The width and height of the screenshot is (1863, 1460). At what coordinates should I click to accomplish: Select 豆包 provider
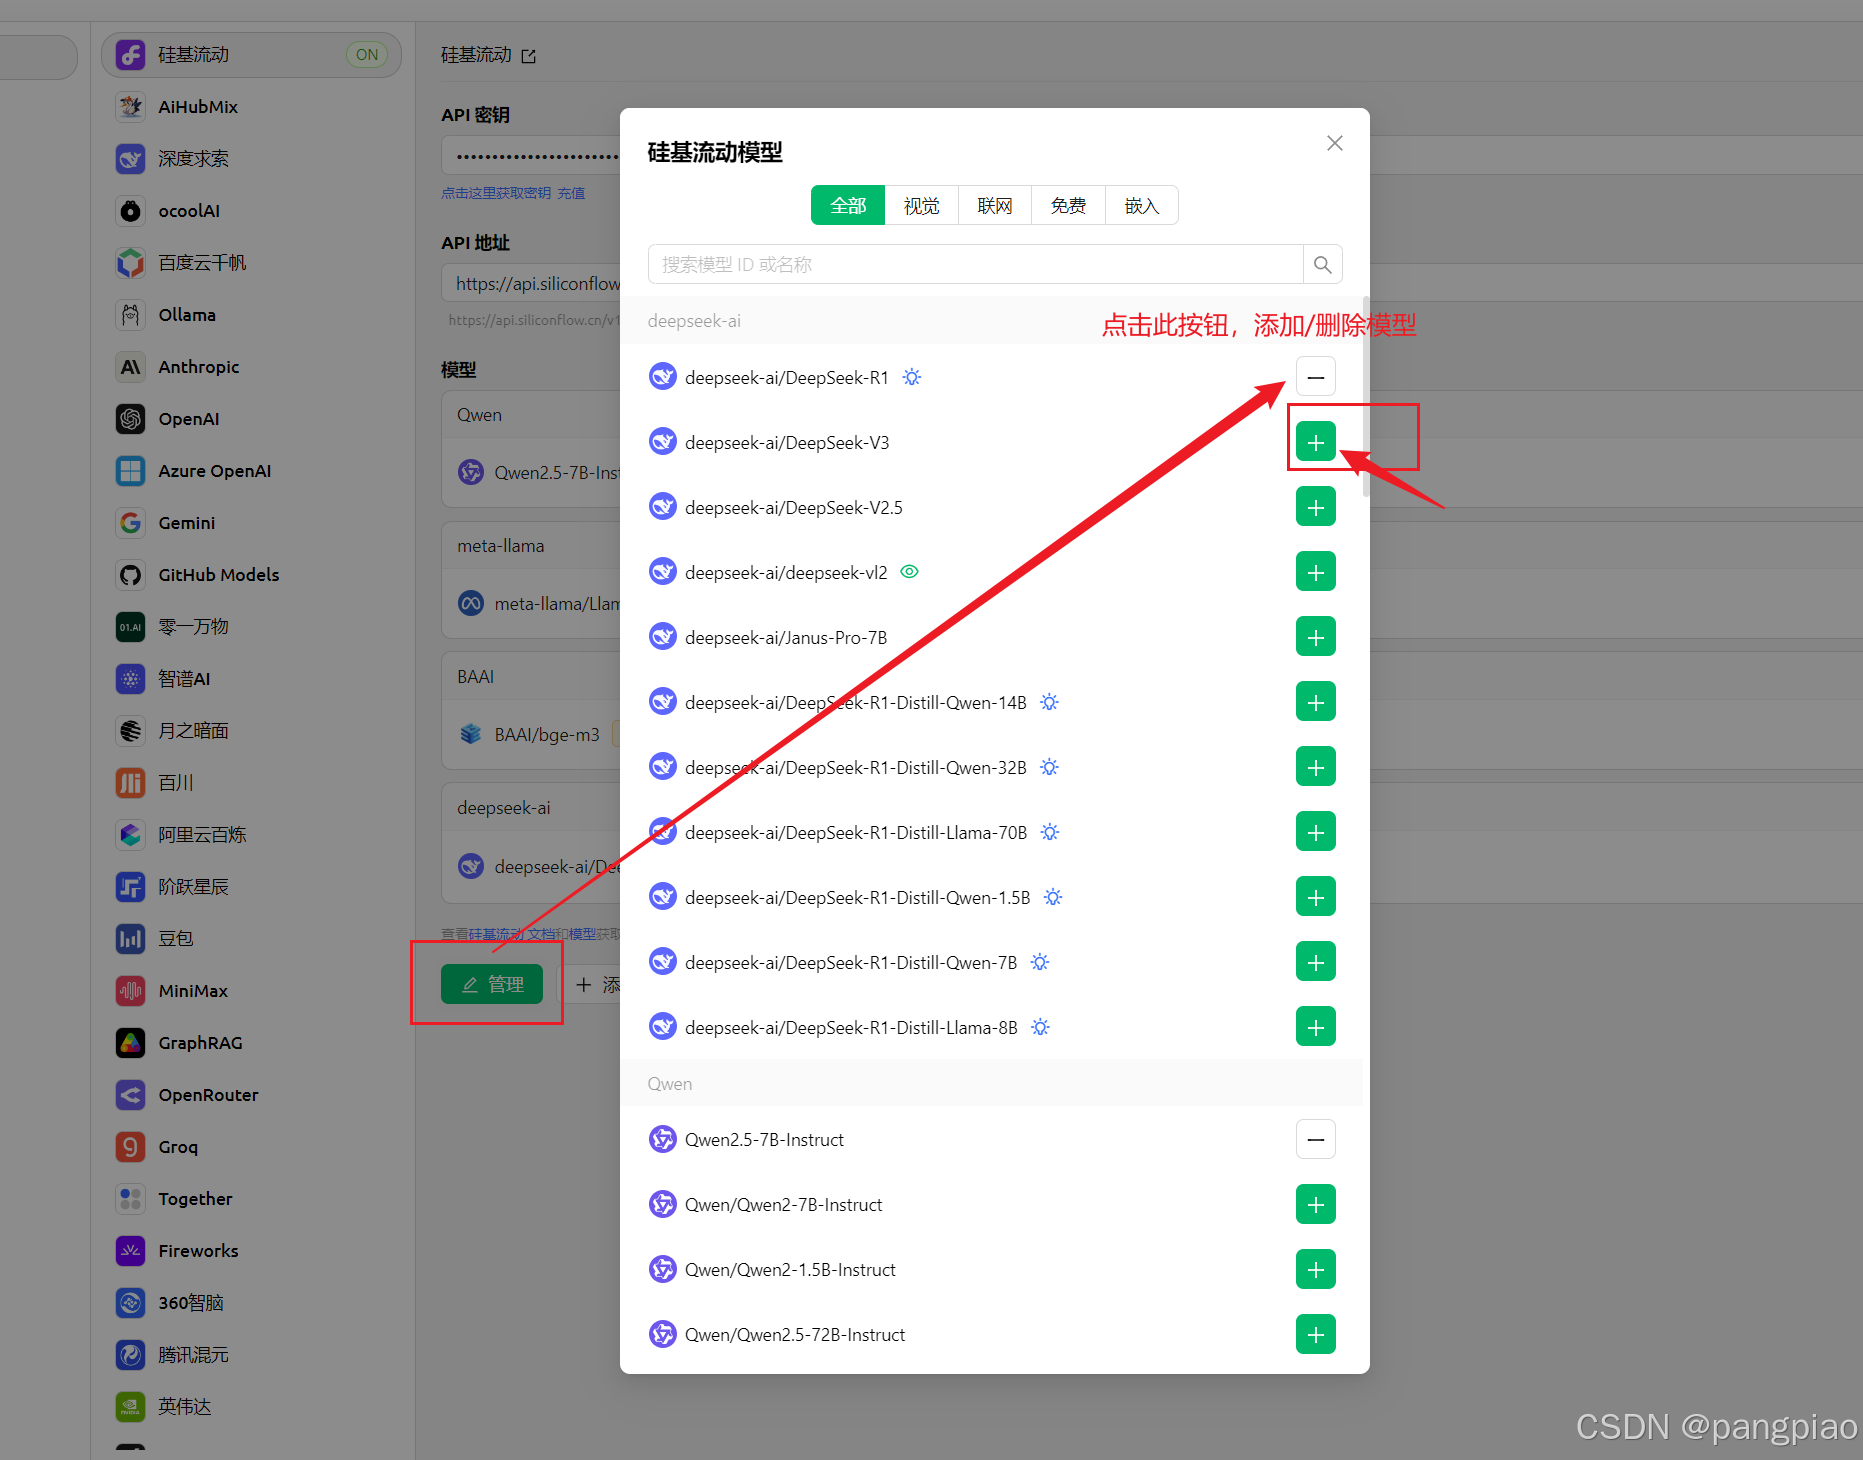250,939
